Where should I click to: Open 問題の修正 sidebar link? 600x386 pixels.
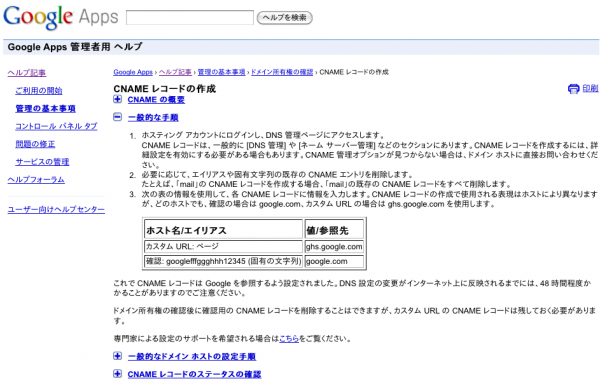pyautogui.click(x=35, y=144)
